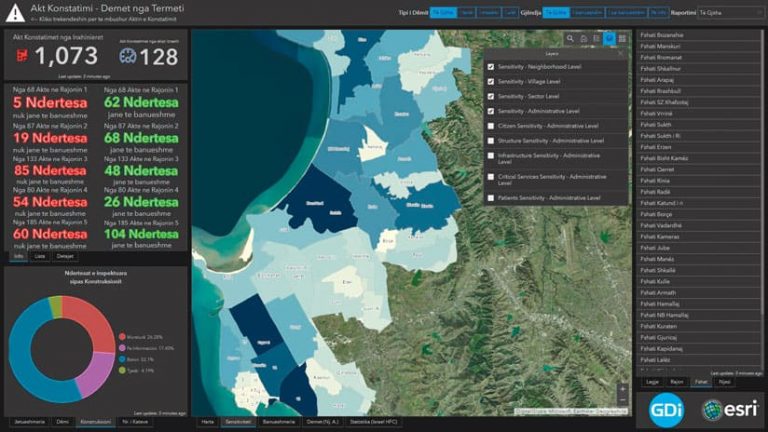
Task: Open the Demi chart tab
Action: point(63,422)
